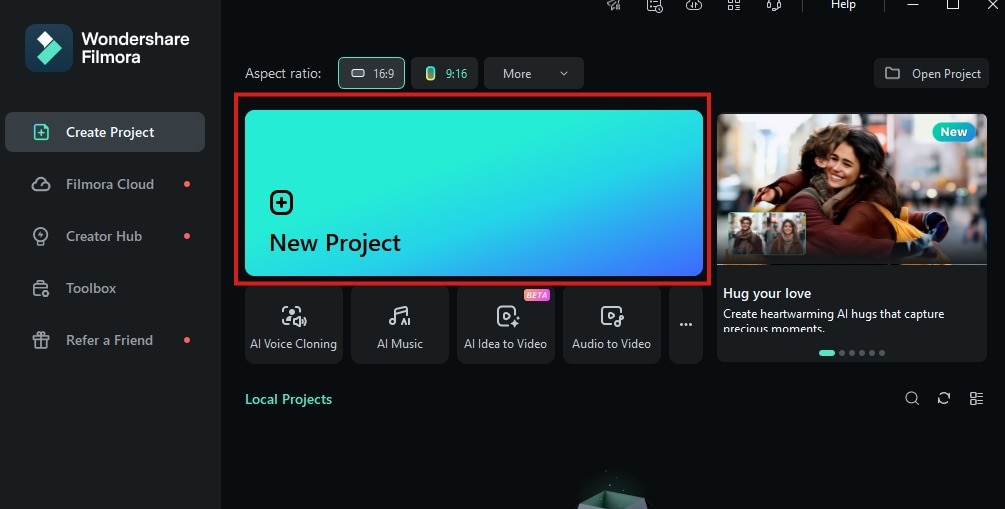The height and width of the screenshot is (509, 1005).
Task: Click the Open Project folder icon
Action: [892, 73]
